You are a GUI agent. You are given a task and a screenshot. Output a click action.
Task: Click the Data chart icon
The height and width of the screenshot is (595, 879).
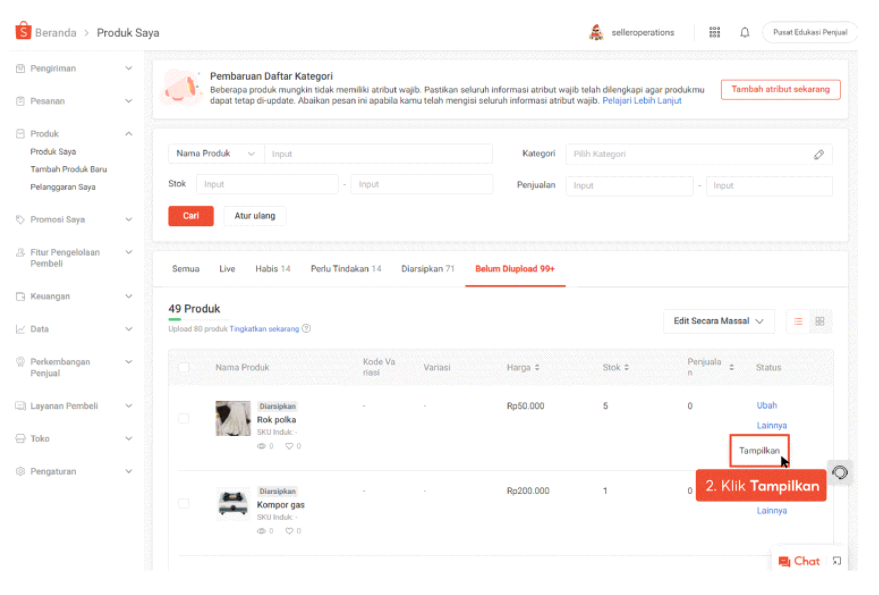[20, 329]
